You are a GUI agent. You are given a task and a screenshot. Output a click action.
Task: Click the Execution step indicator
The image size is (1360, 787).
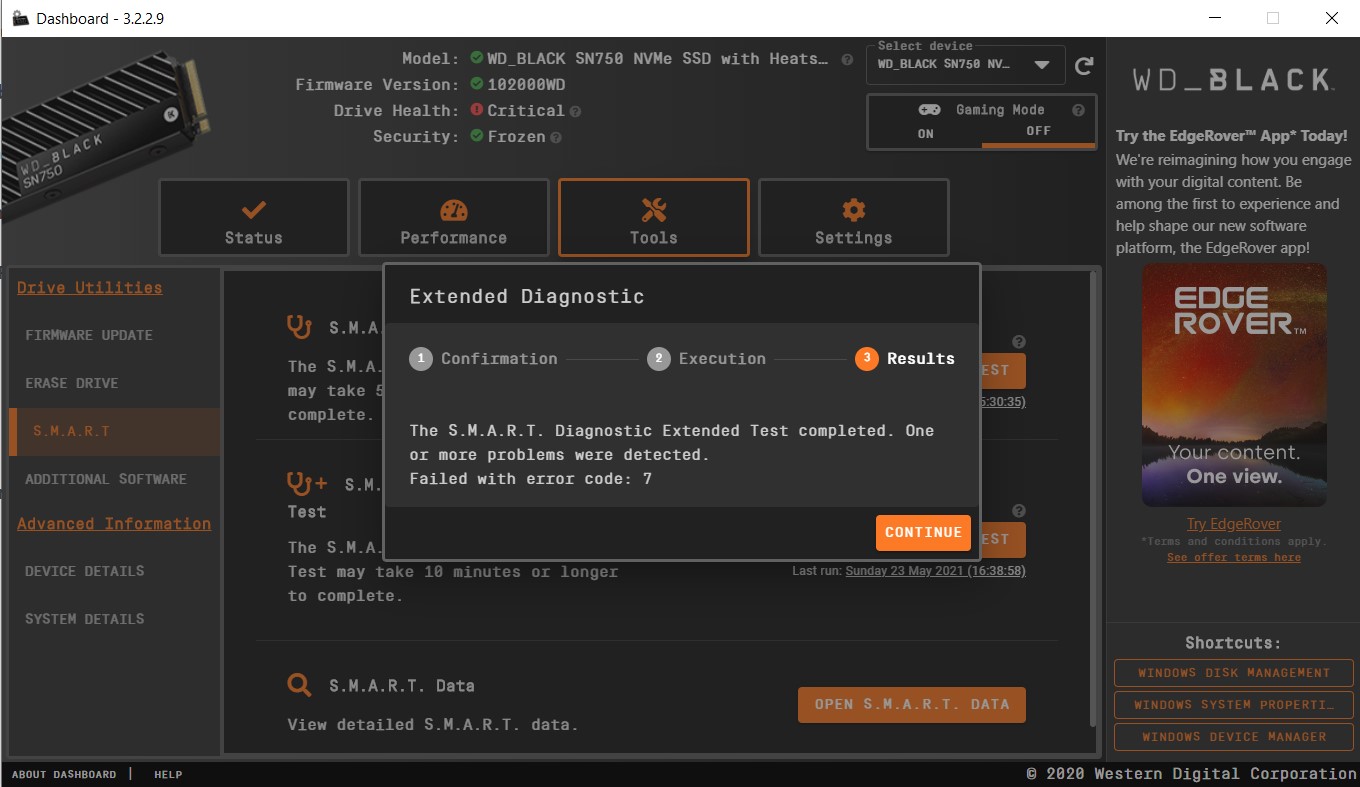707,358
